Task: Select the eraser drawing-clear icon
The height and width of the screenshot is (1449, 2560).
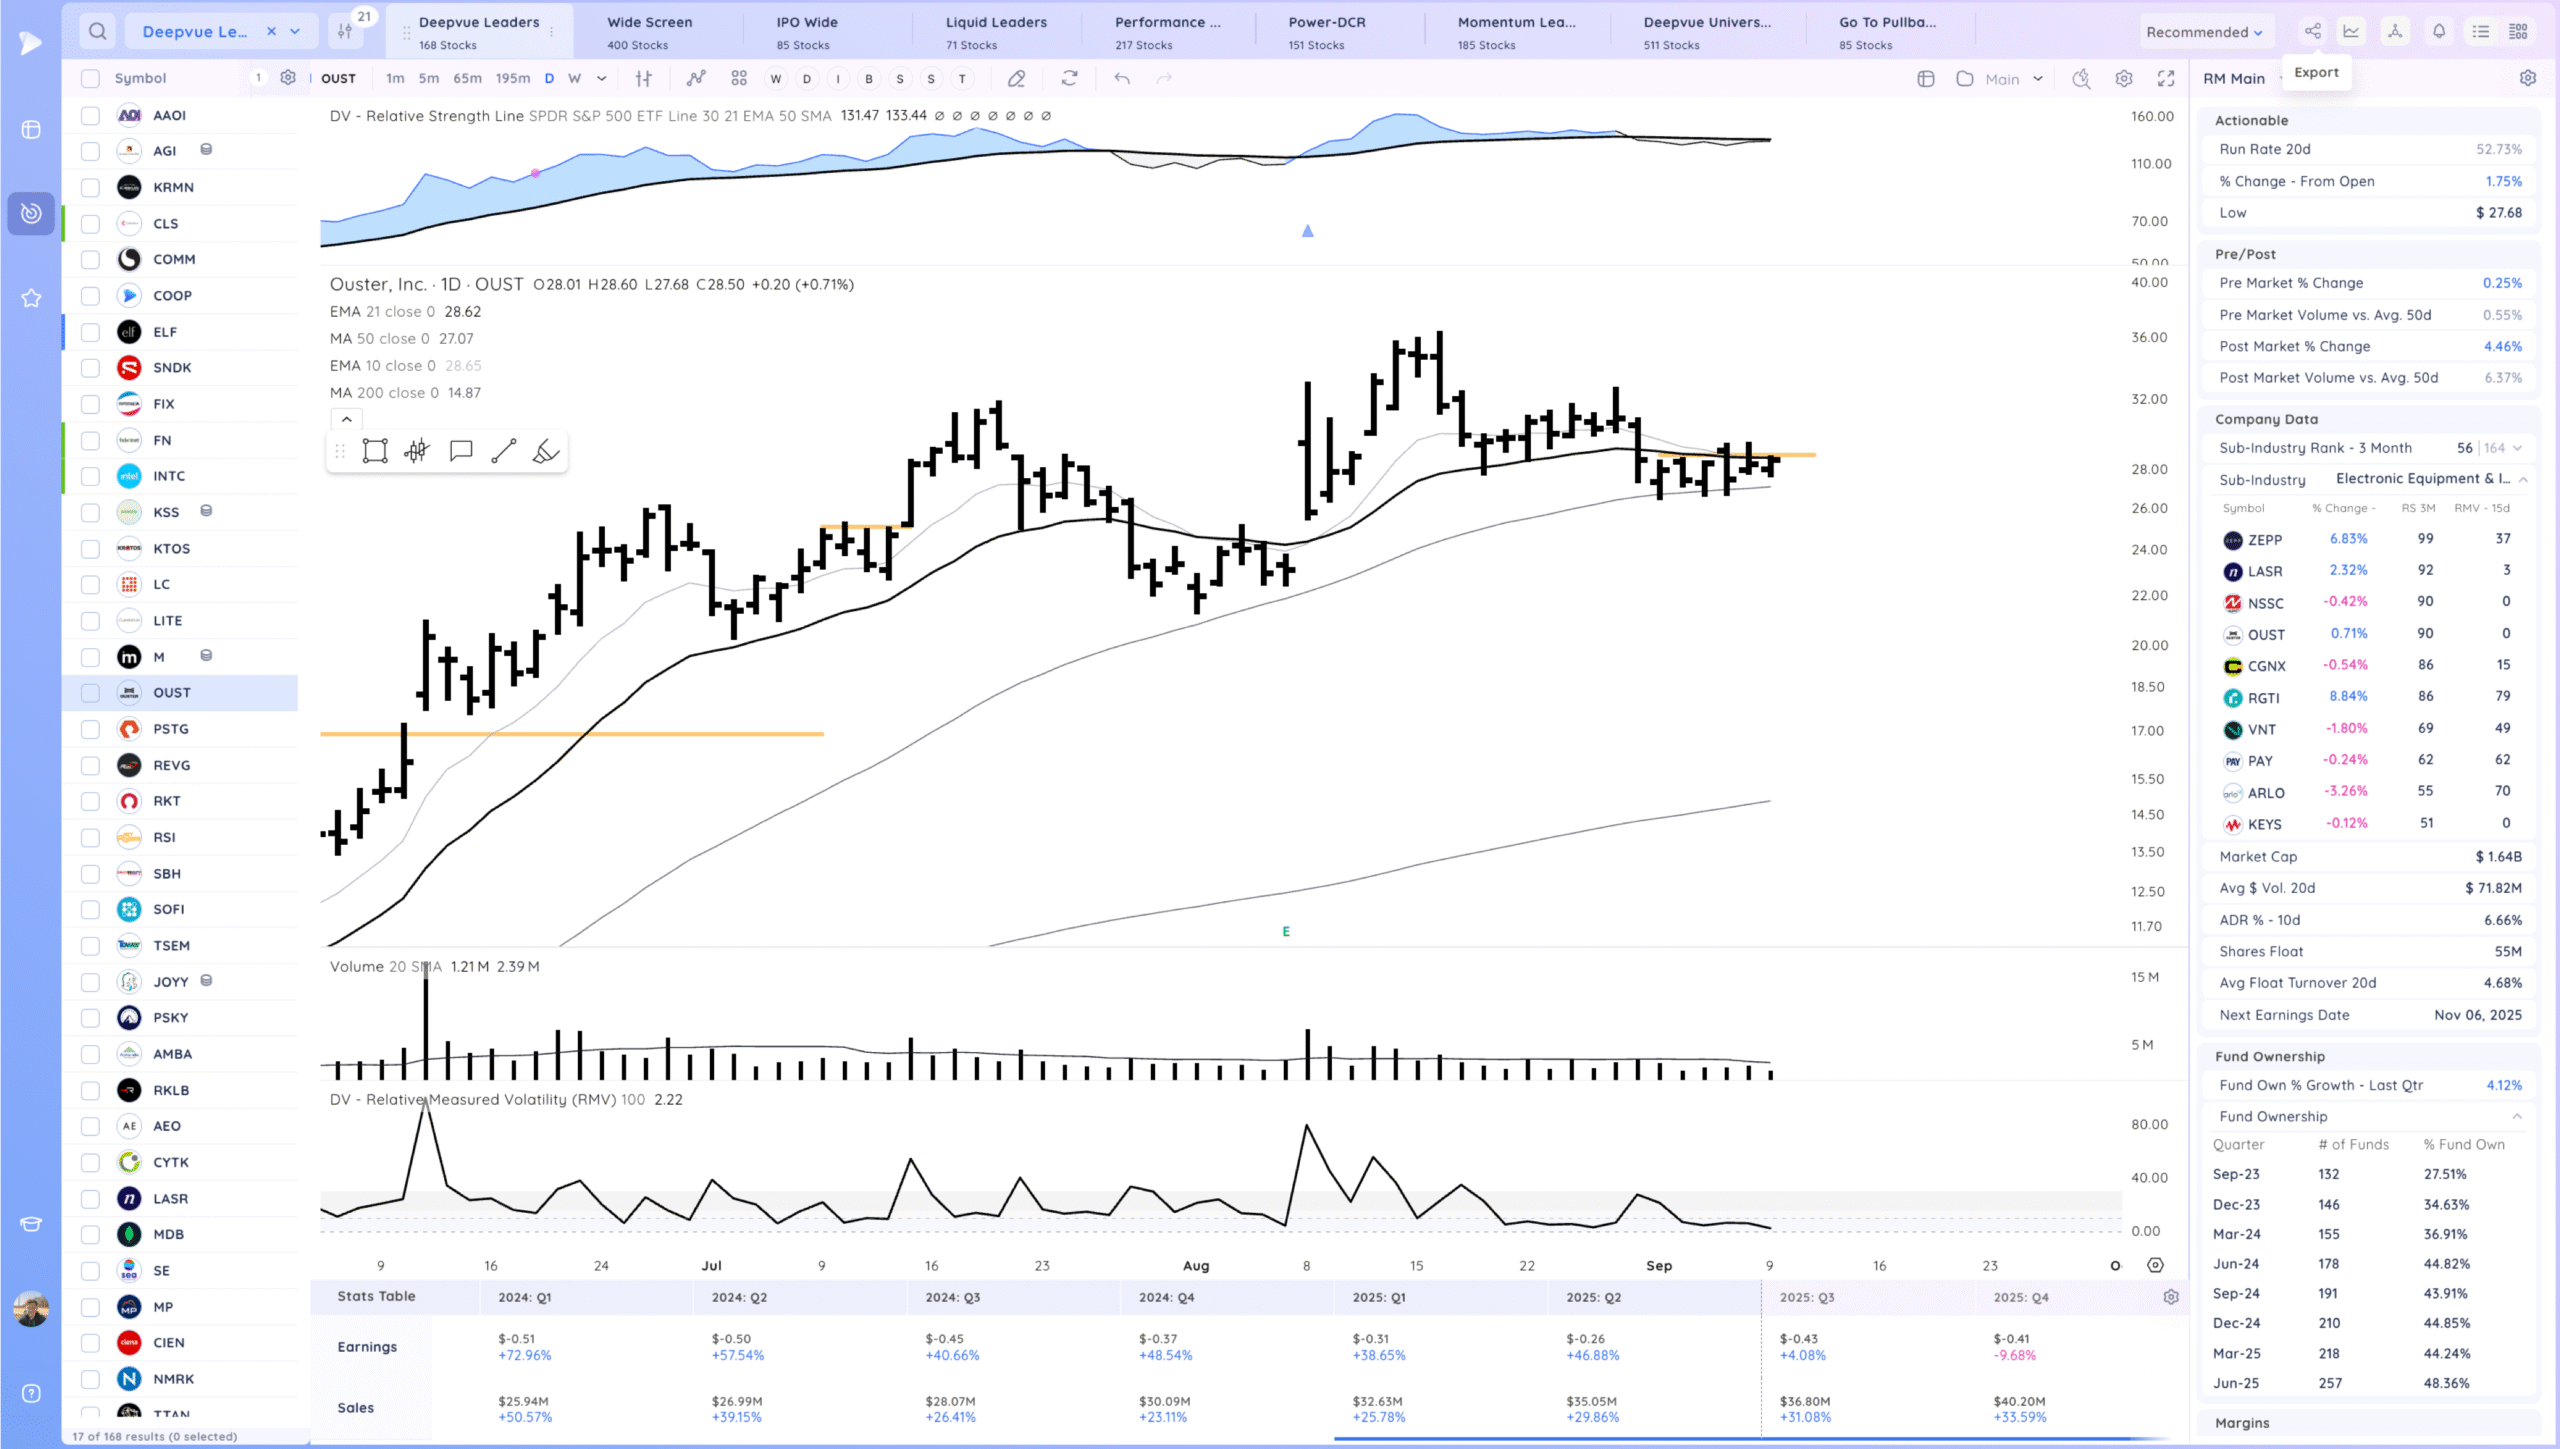Action: point(1016,78)
